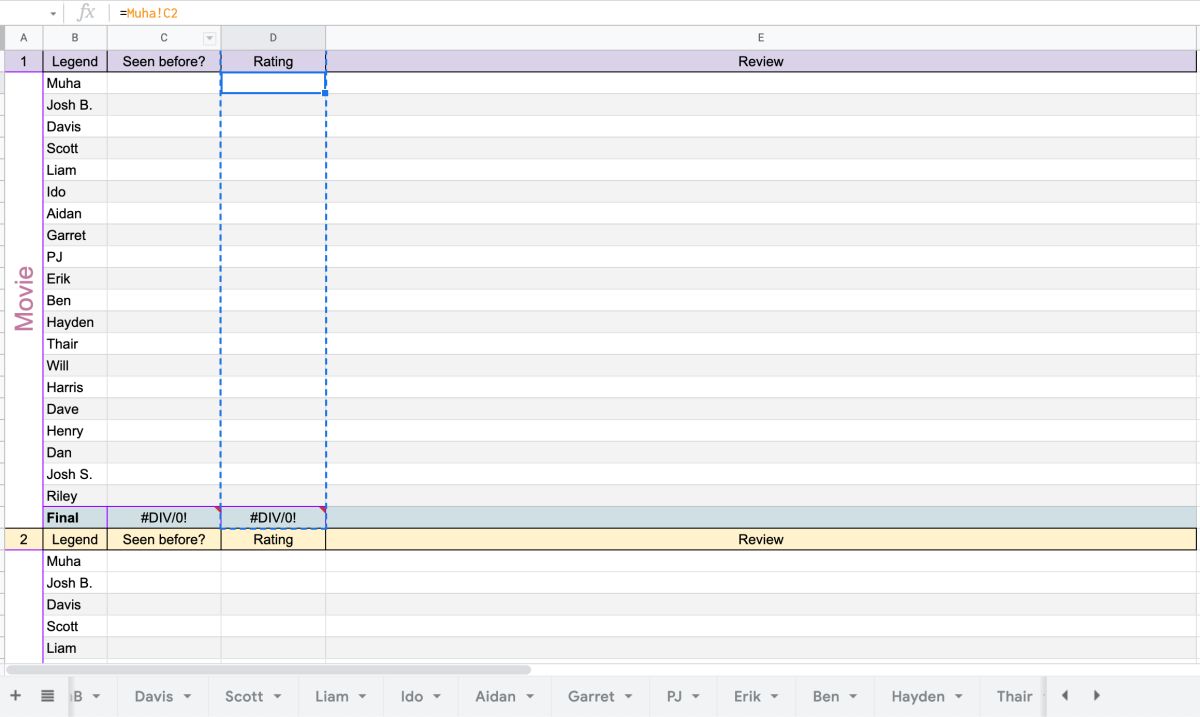Image resolution: width=1200 pixels, height=717 pixels.
Task: Click the movie number 2 cell
Action: point(24,539)
